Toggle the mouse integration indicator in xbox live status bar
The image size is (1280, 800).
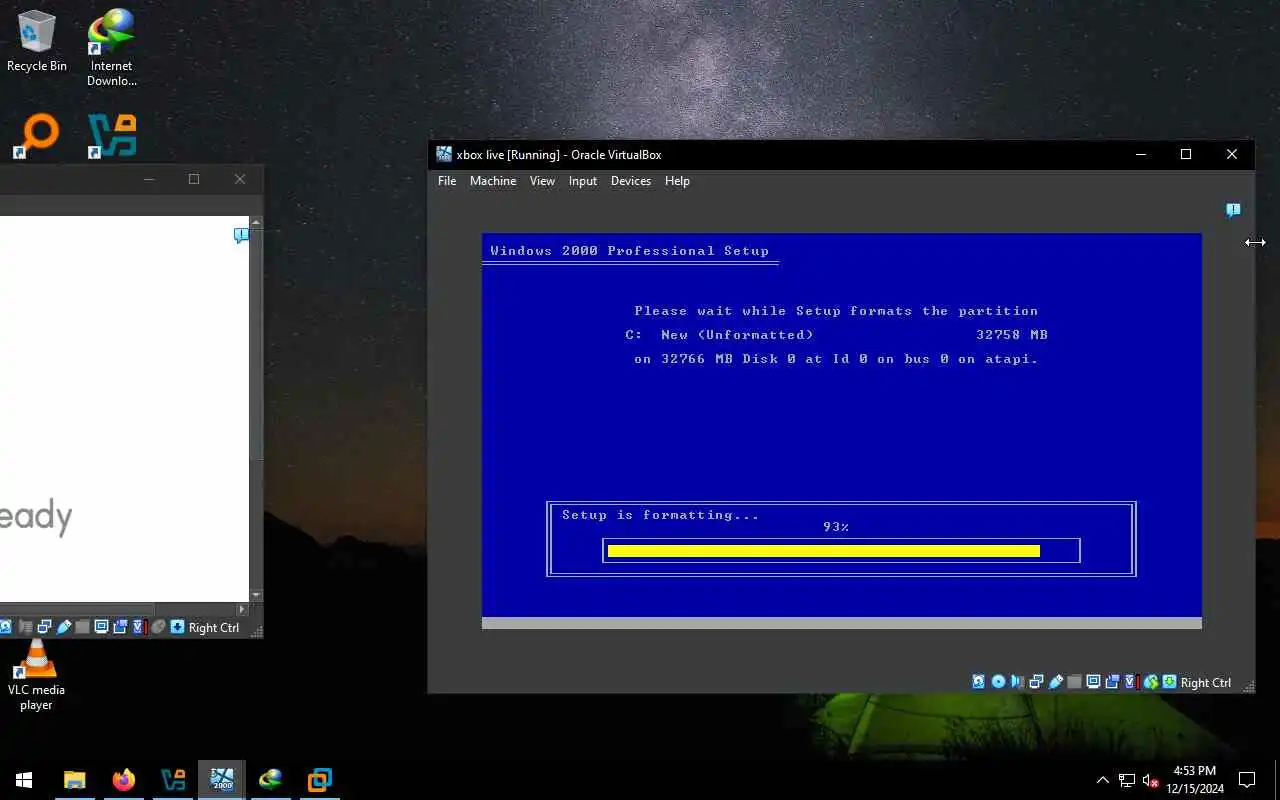(1151, 682)
